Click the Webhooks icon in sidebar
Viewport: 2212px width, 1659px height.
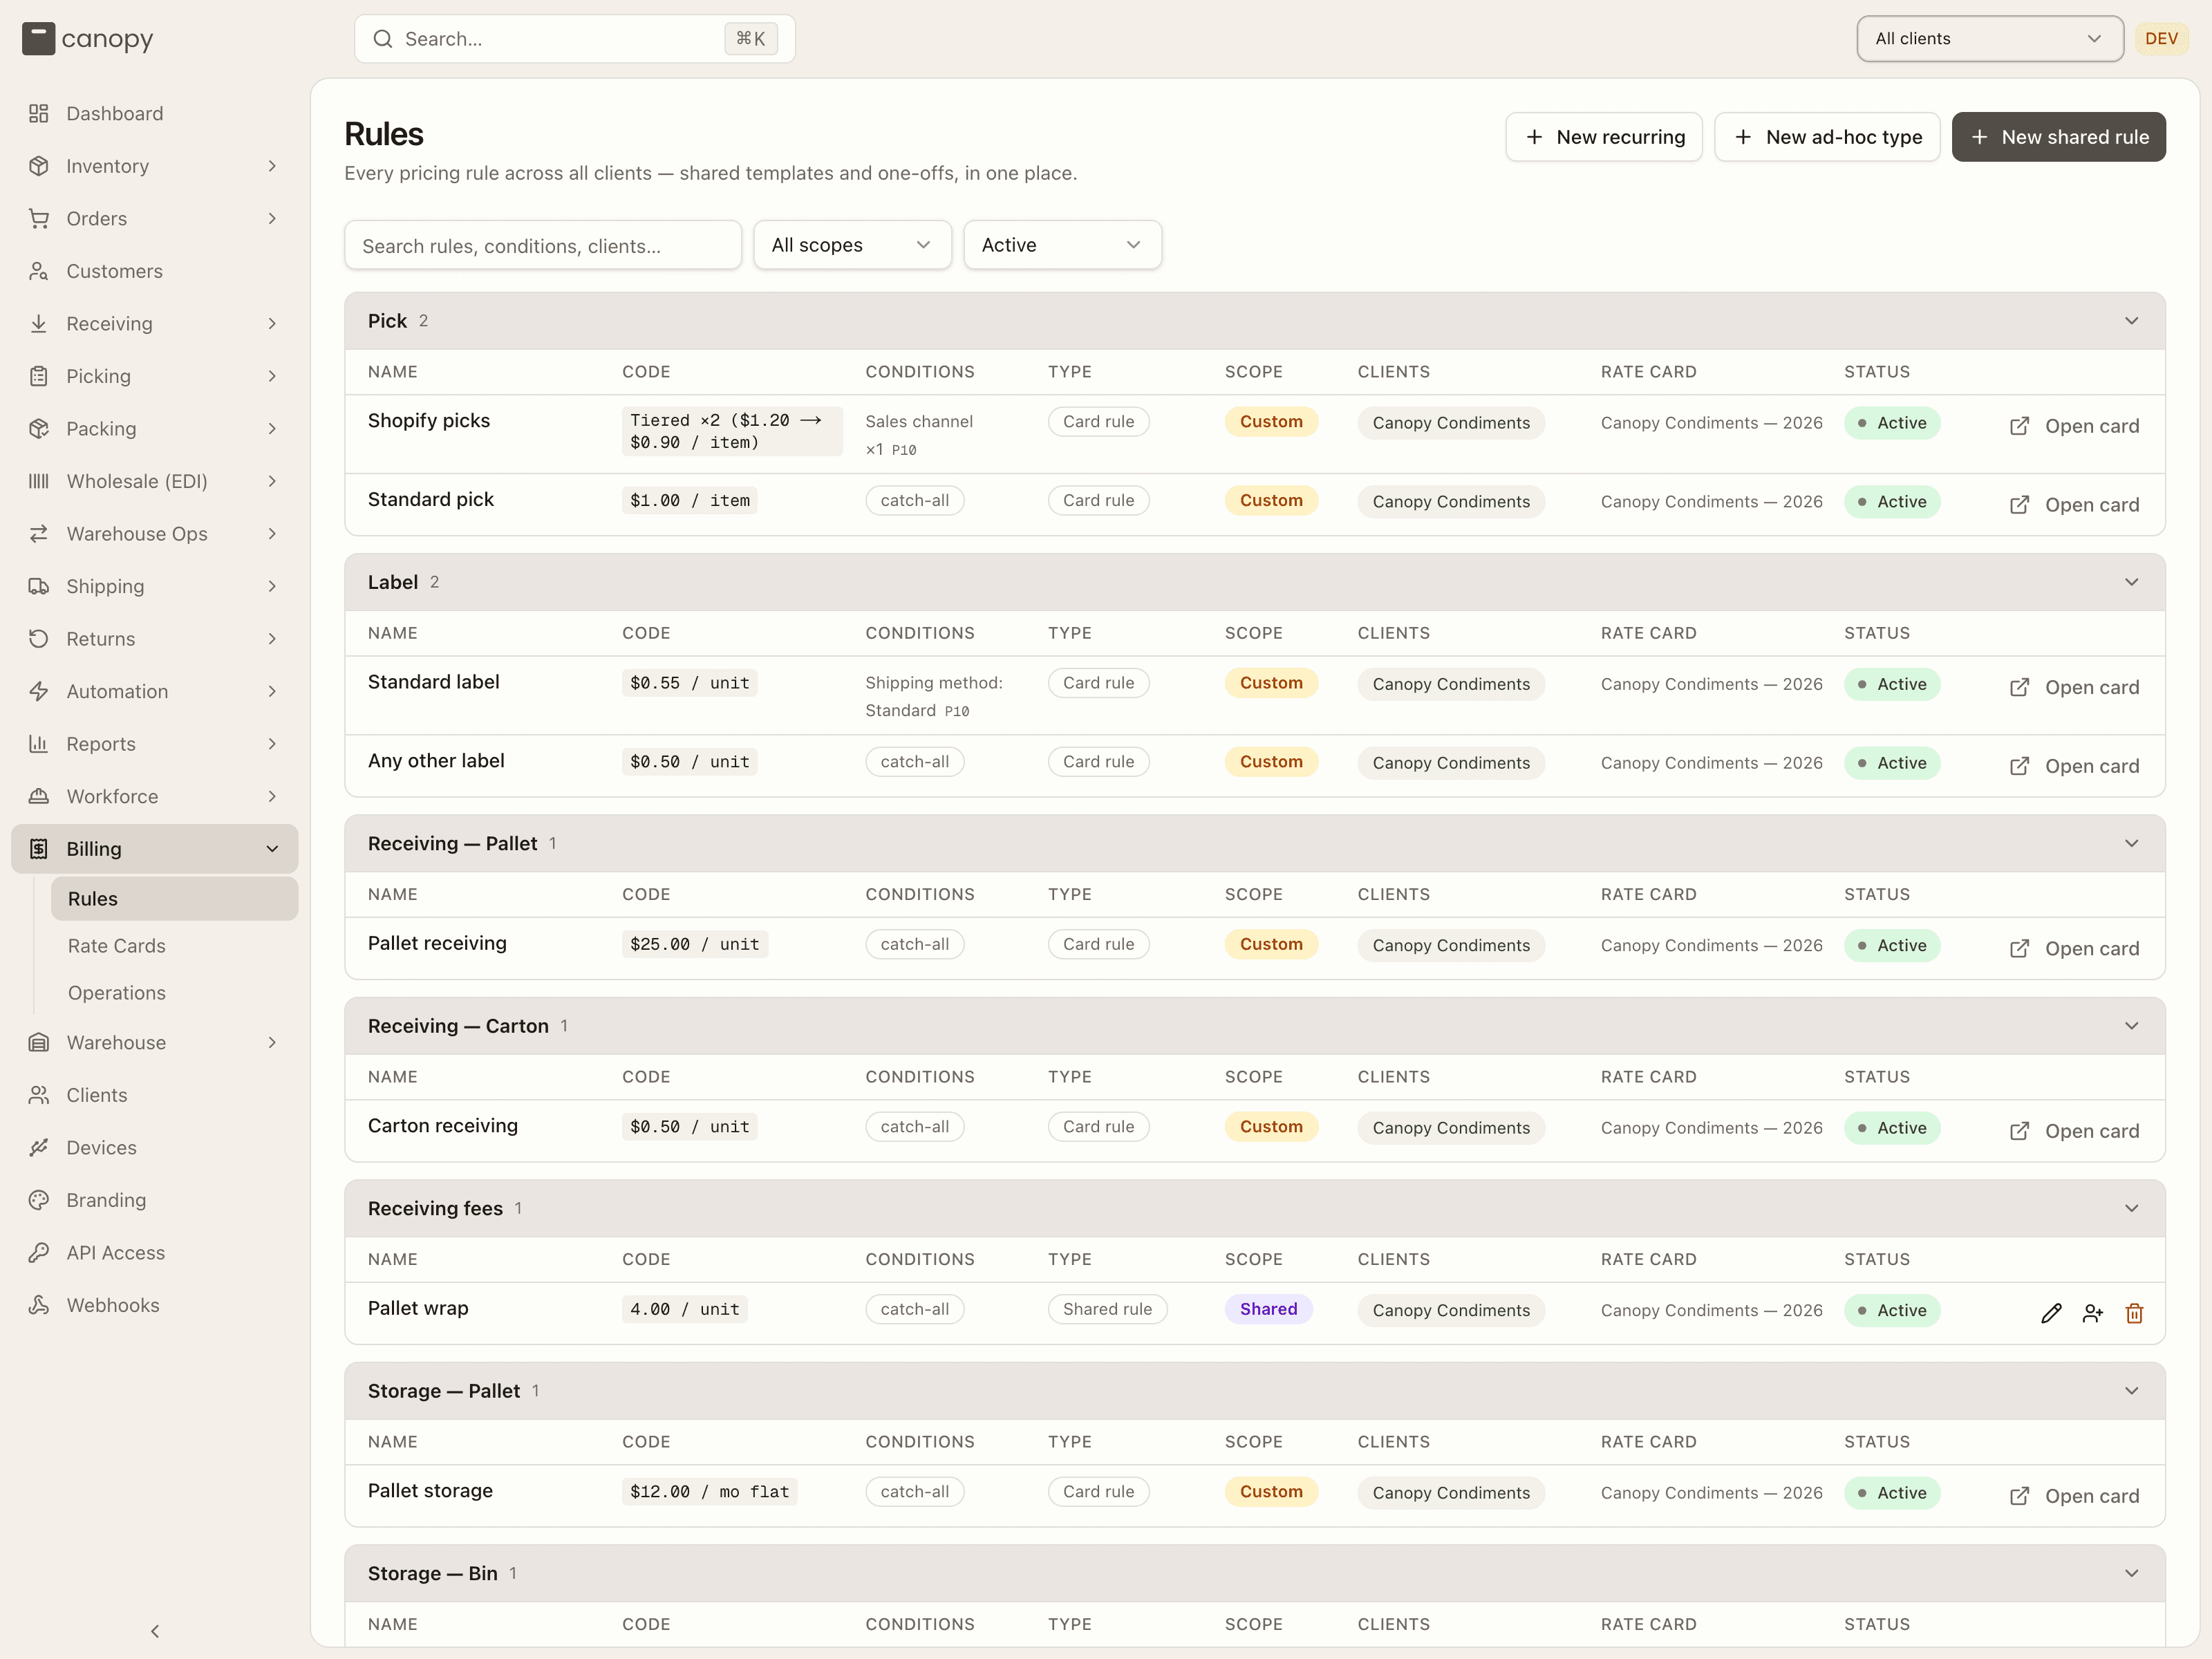(39, 1305)
